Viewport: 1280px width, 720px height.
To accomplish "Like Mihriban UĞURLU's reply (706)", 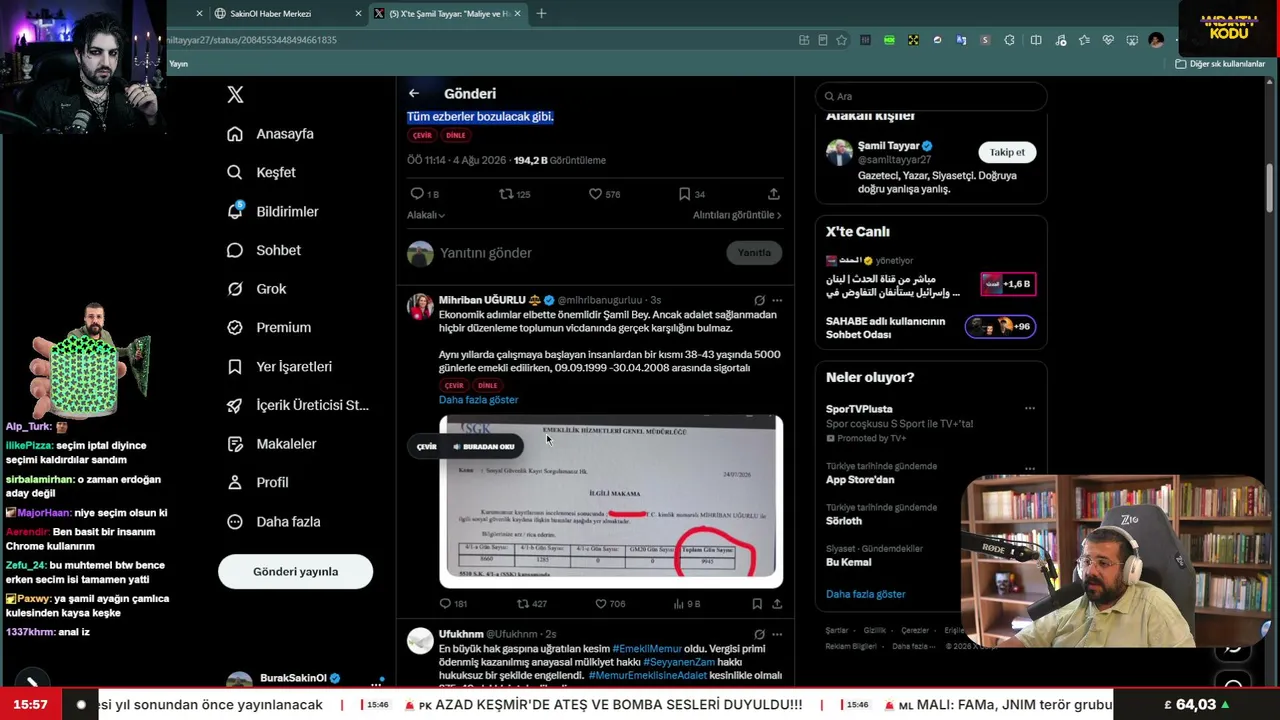I will coord(610,604).
